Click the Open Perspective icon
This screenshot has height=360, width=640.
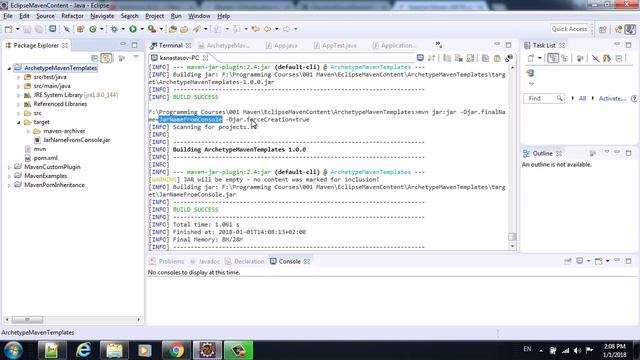(603, 29)
